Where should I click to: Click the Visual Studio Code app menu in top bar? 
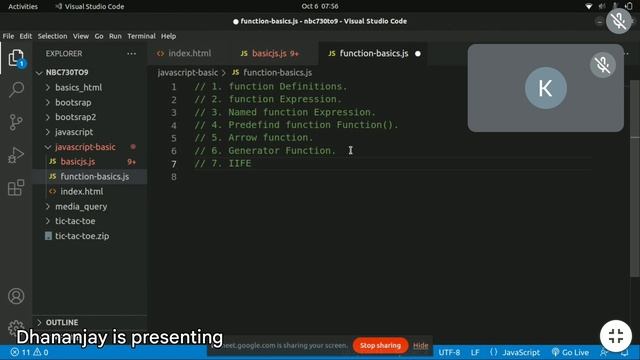click(x=90, y=6)
